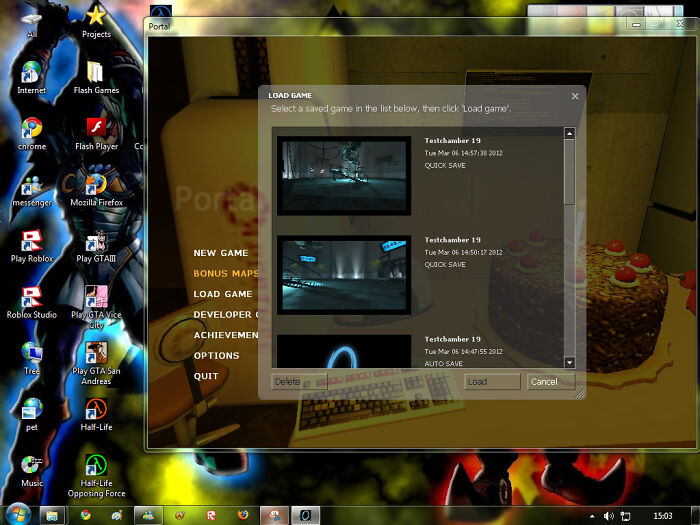The width and height of the screenshot is (700, 525).
Task: Launch the Flash Player desktop icon
Action: (96, 134)
